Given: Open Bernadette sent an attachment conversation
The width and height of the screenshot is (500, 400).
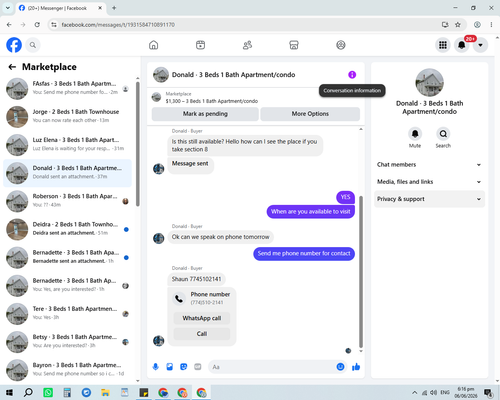Looking at the screenshot, I should (x=67, y=258).
